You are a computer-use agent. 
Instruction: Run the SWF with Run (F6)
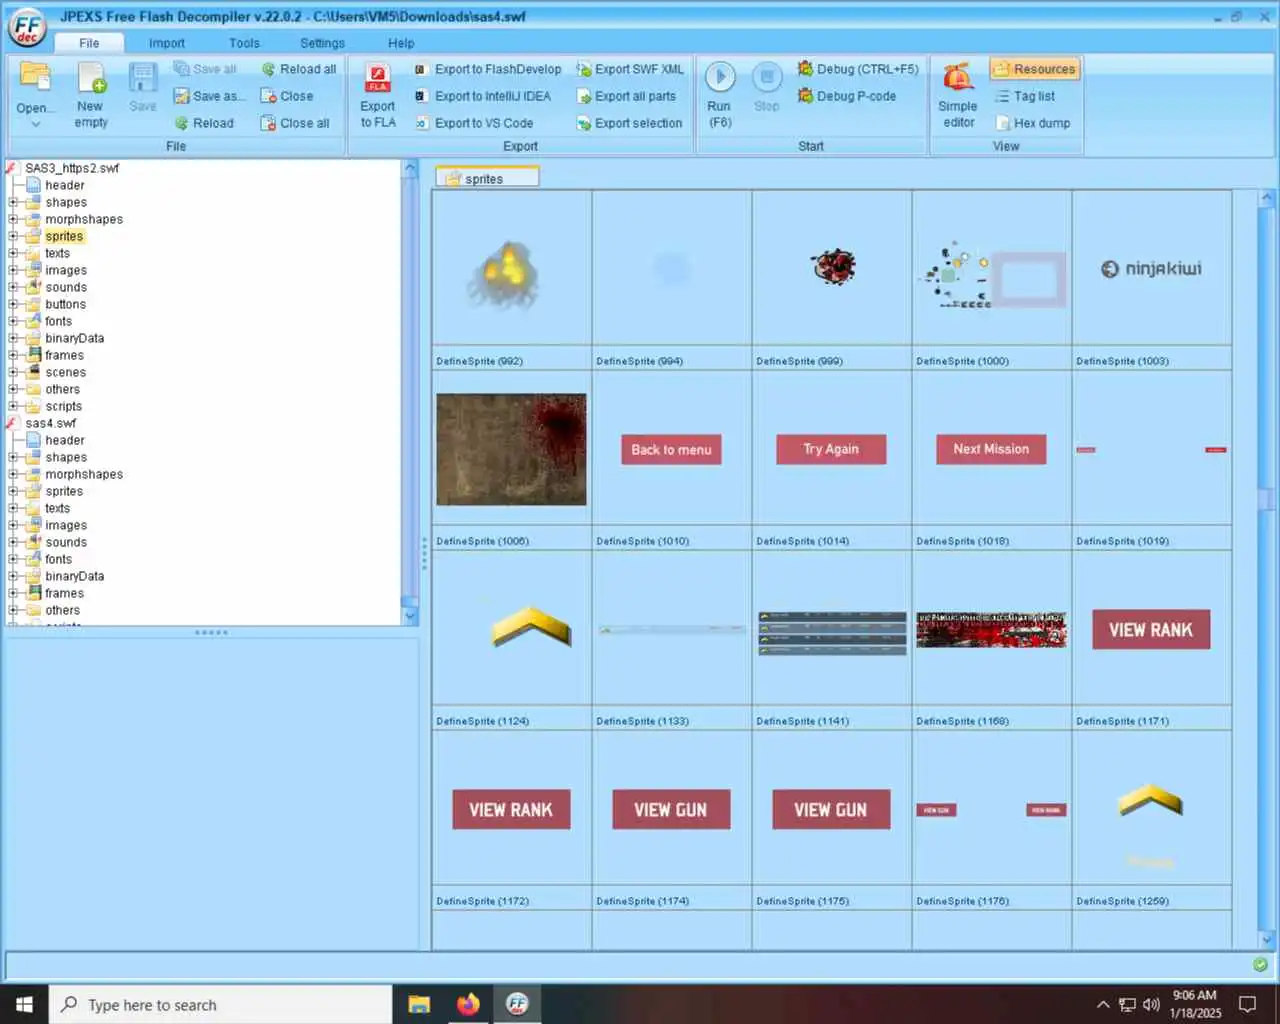pos(720,95)
